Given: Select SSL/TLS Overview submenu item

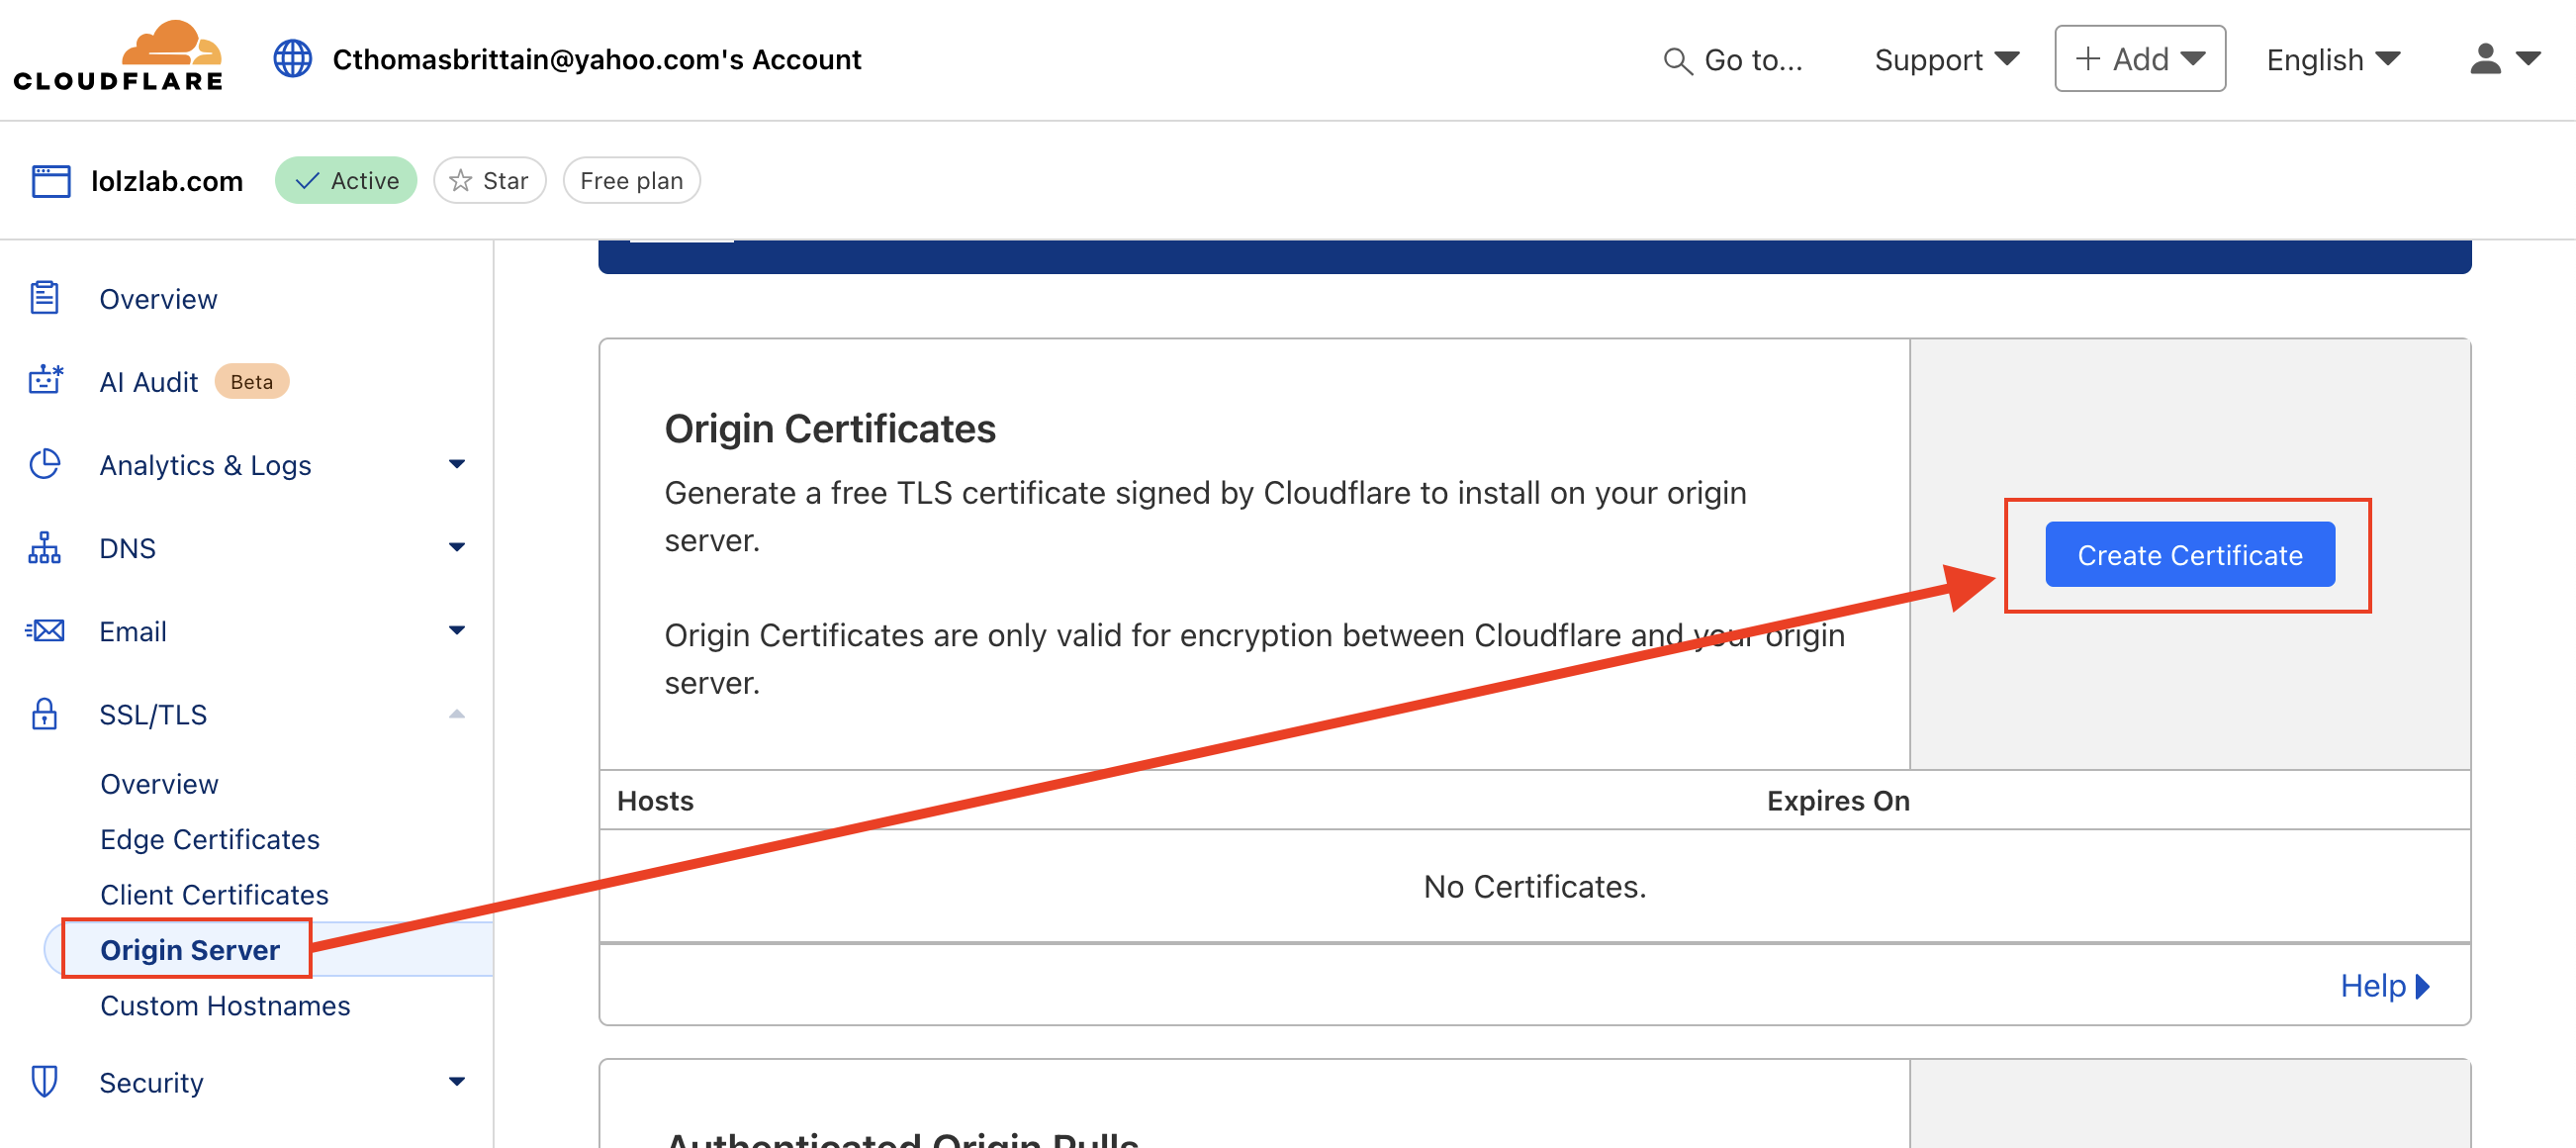Looking at the screenshot, I should click(159, 784).
